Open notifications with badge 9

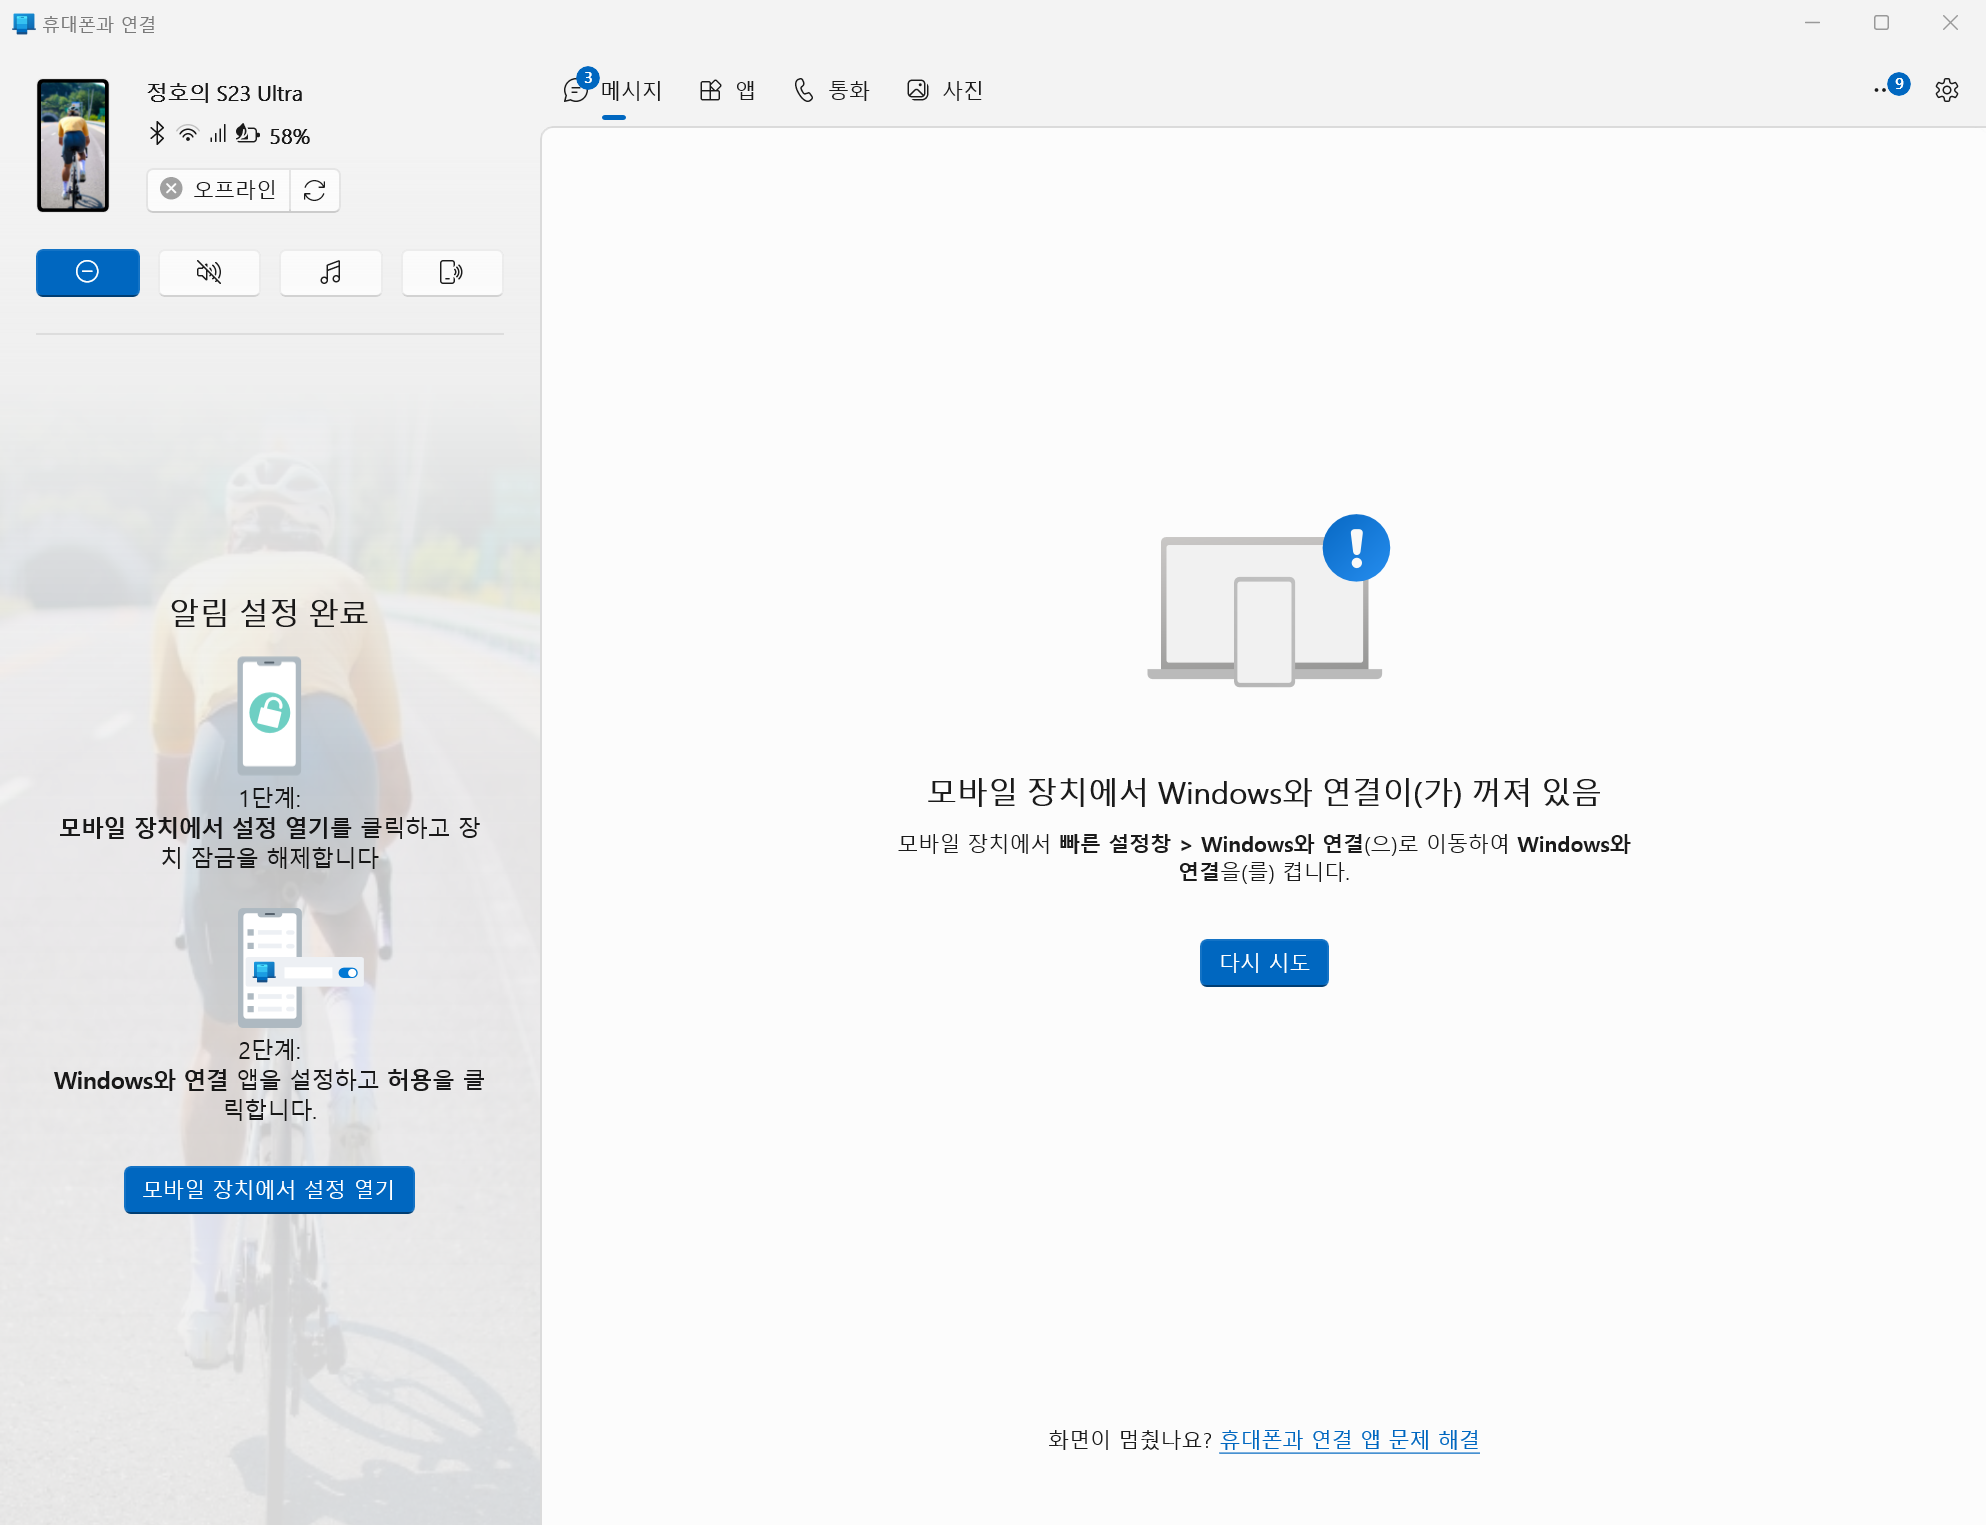pos(1889,88)
